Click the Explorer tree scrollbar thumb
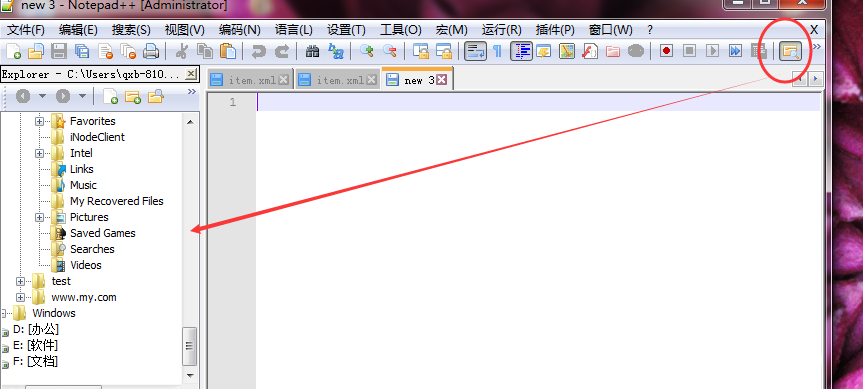 (x=189, y=346)
